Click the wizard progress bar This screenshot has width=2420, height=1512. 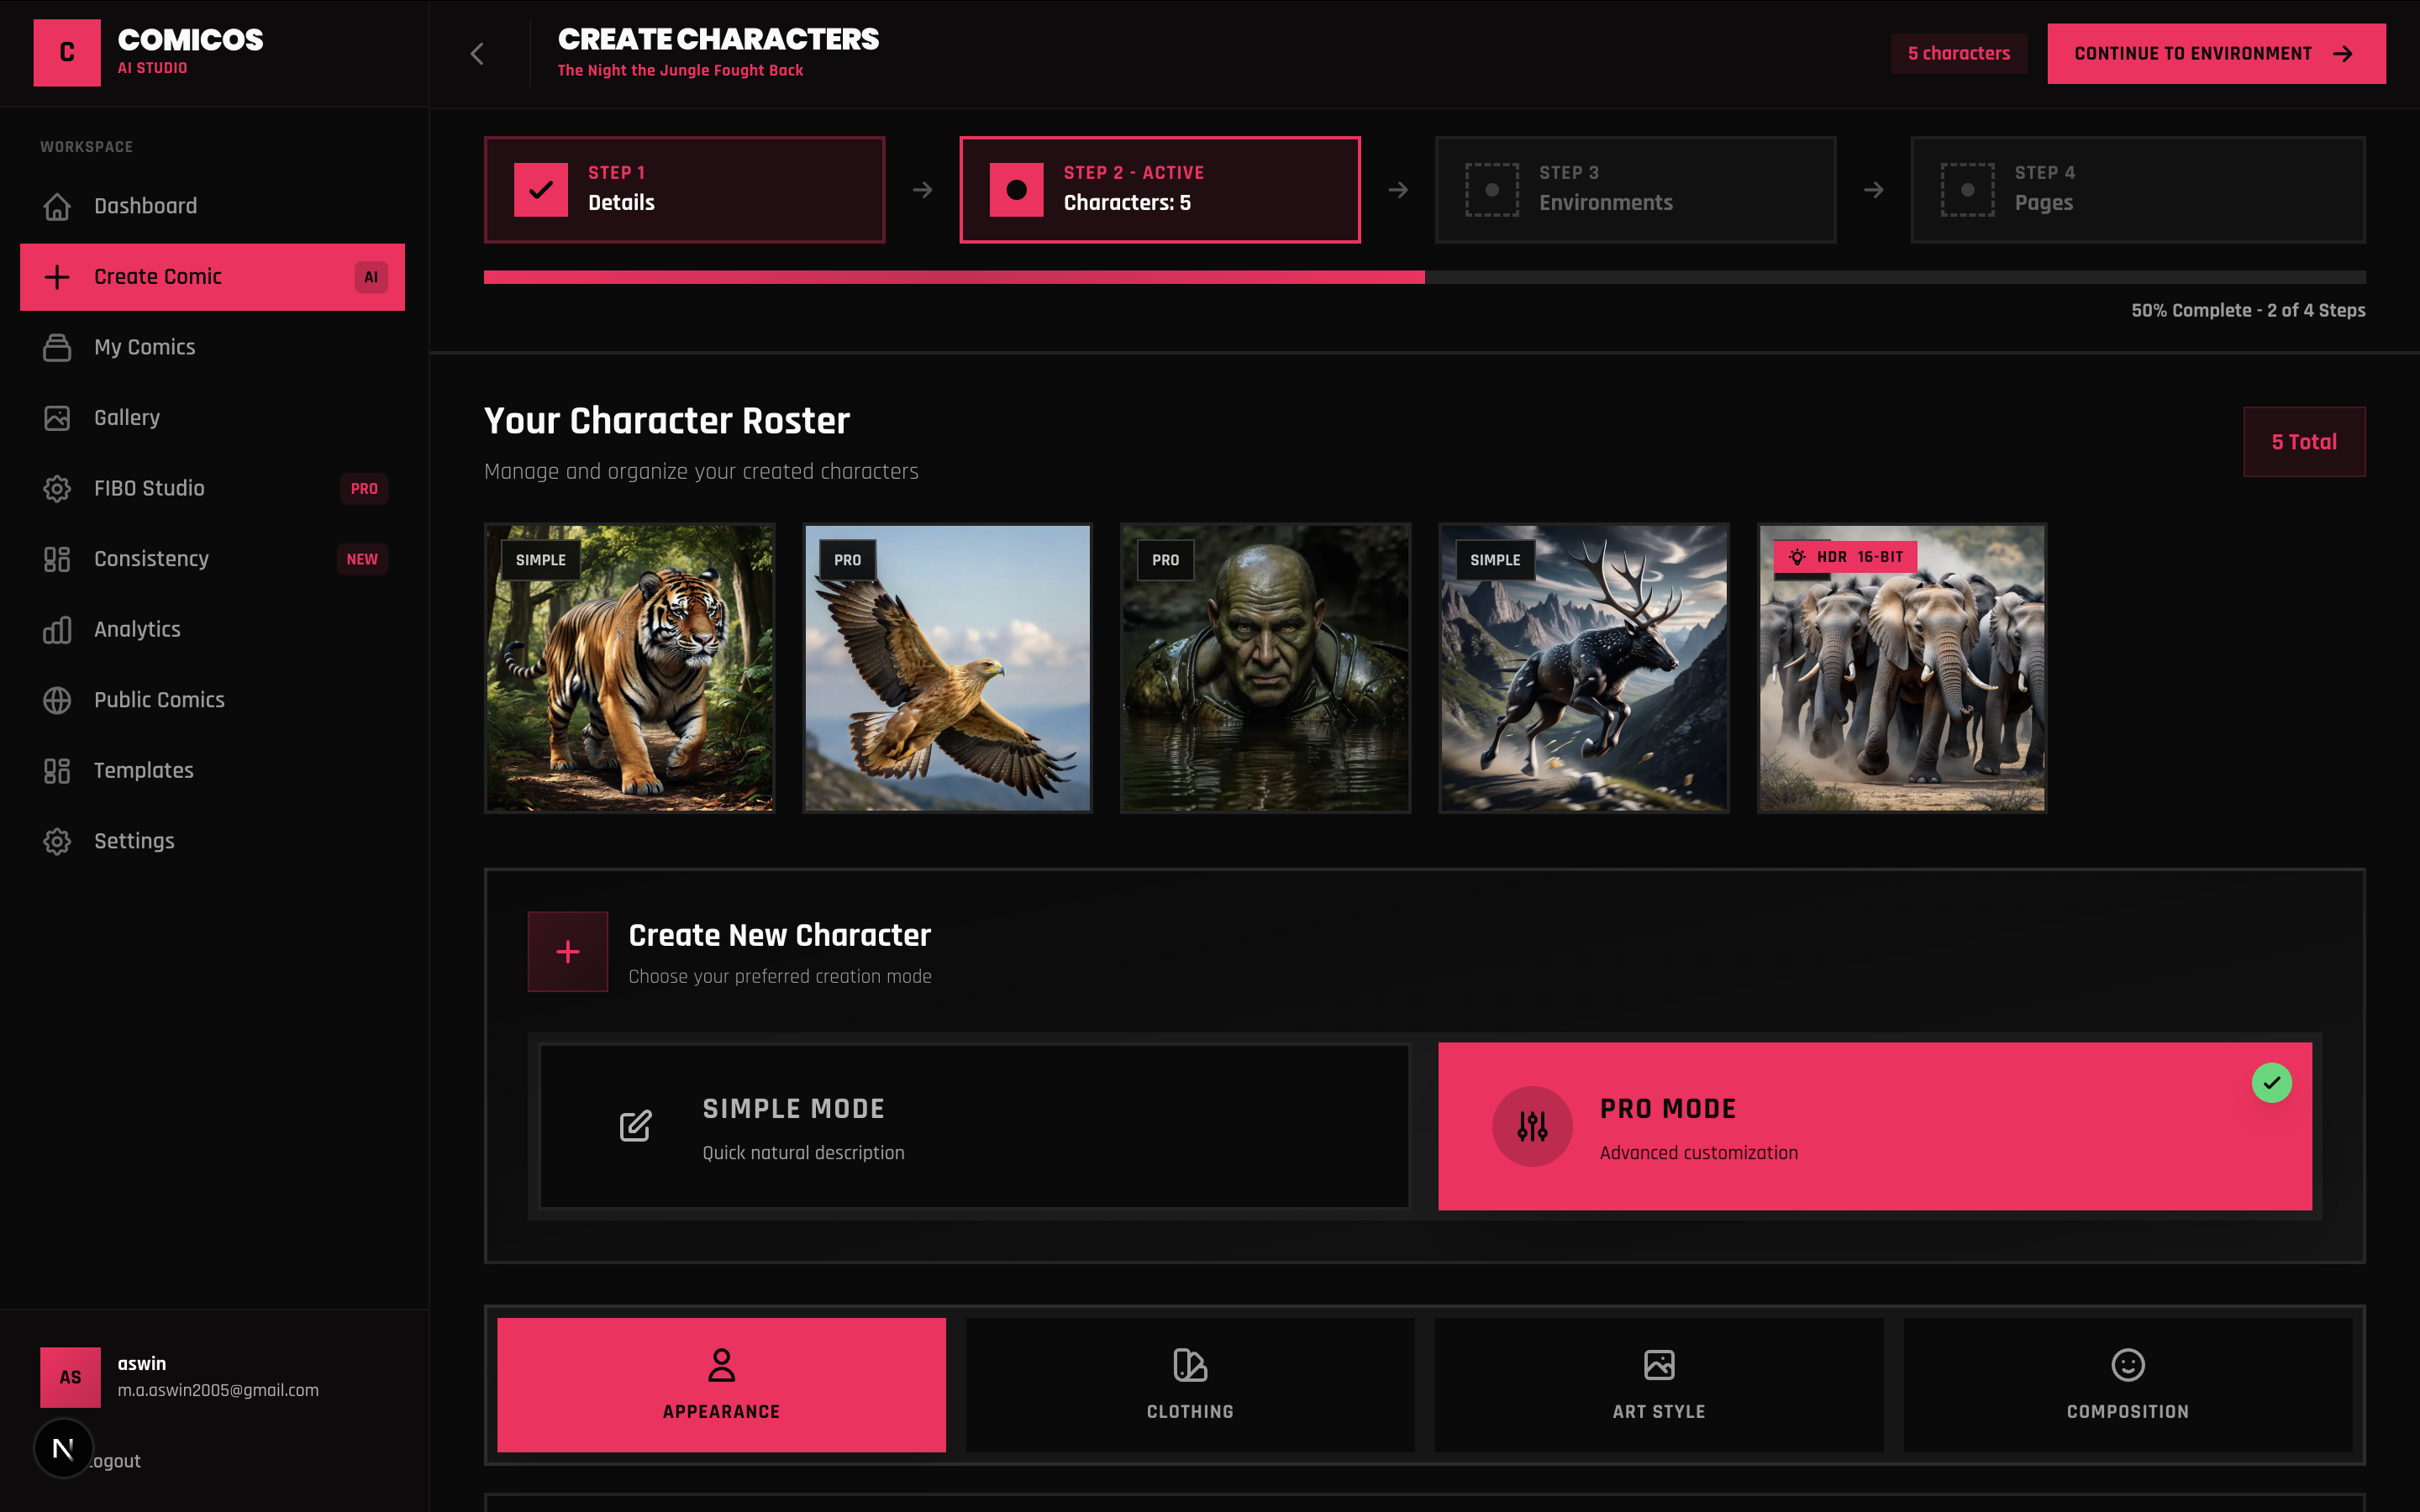pos(1424,277)
